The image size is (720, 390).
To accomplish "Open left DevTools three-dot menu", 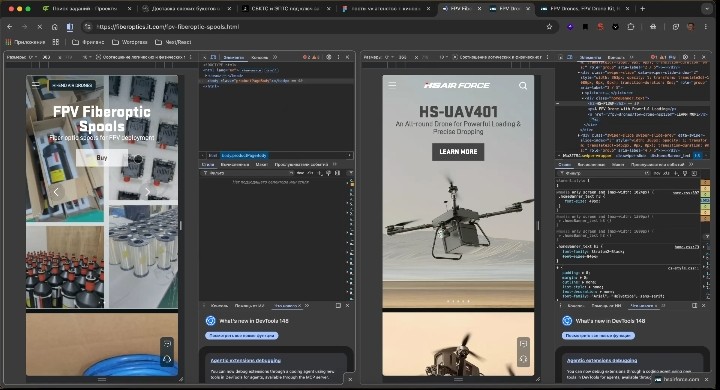I will click(x=339, y=57).
